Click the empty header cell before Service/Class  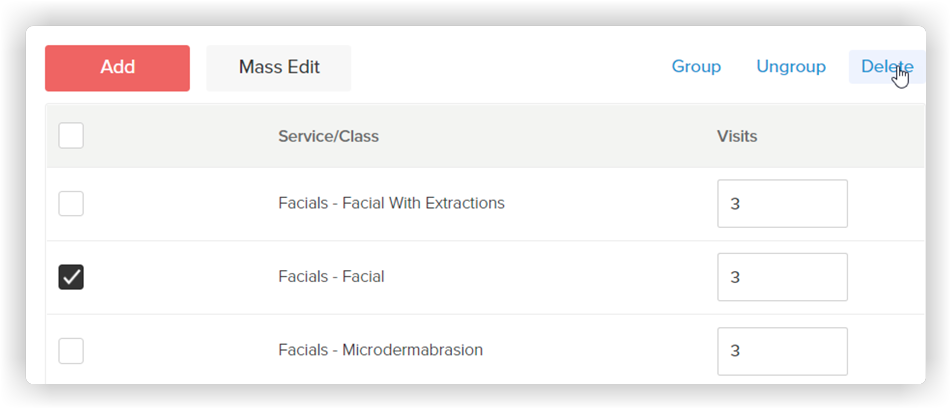(x=176, y=136)
